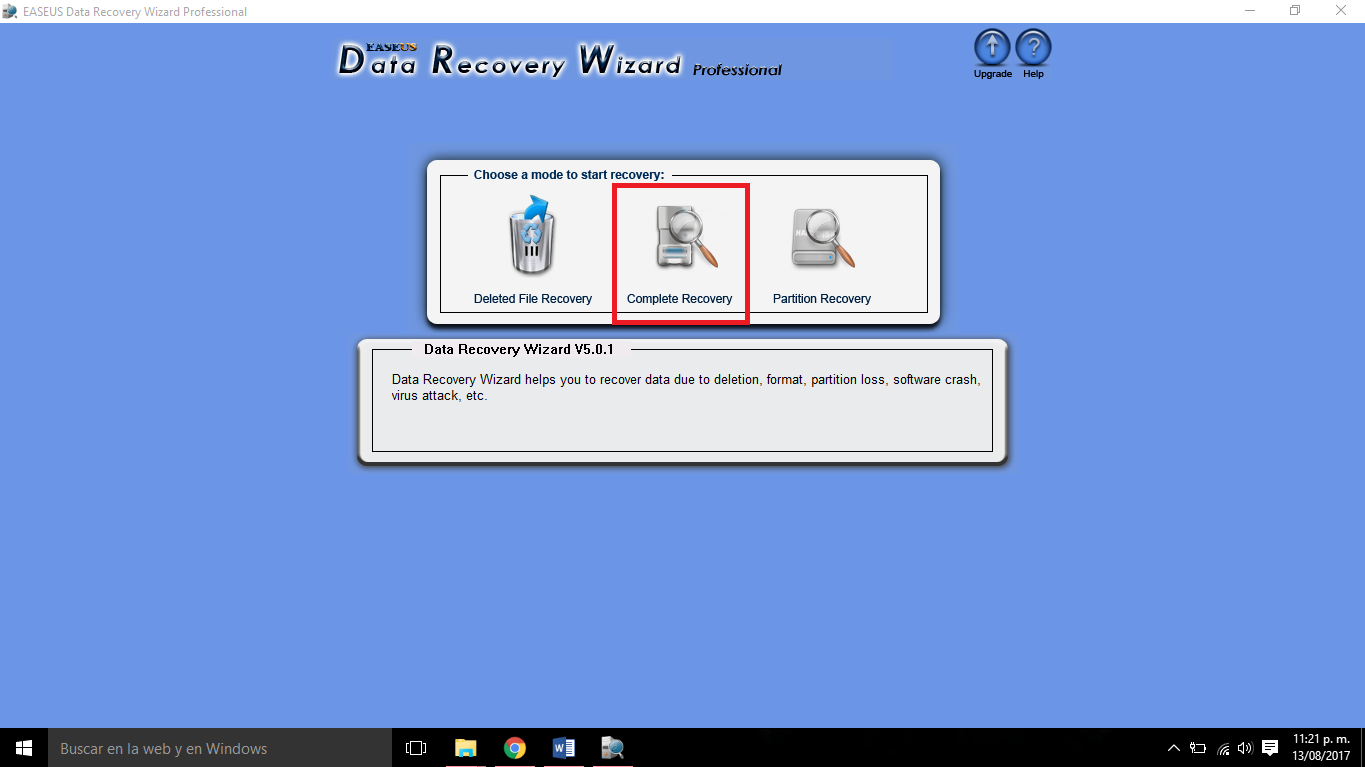Click the Buscar en la web search box
Image resolution: width=1365 pixels, height=767 pixels.
coord(220,748)
